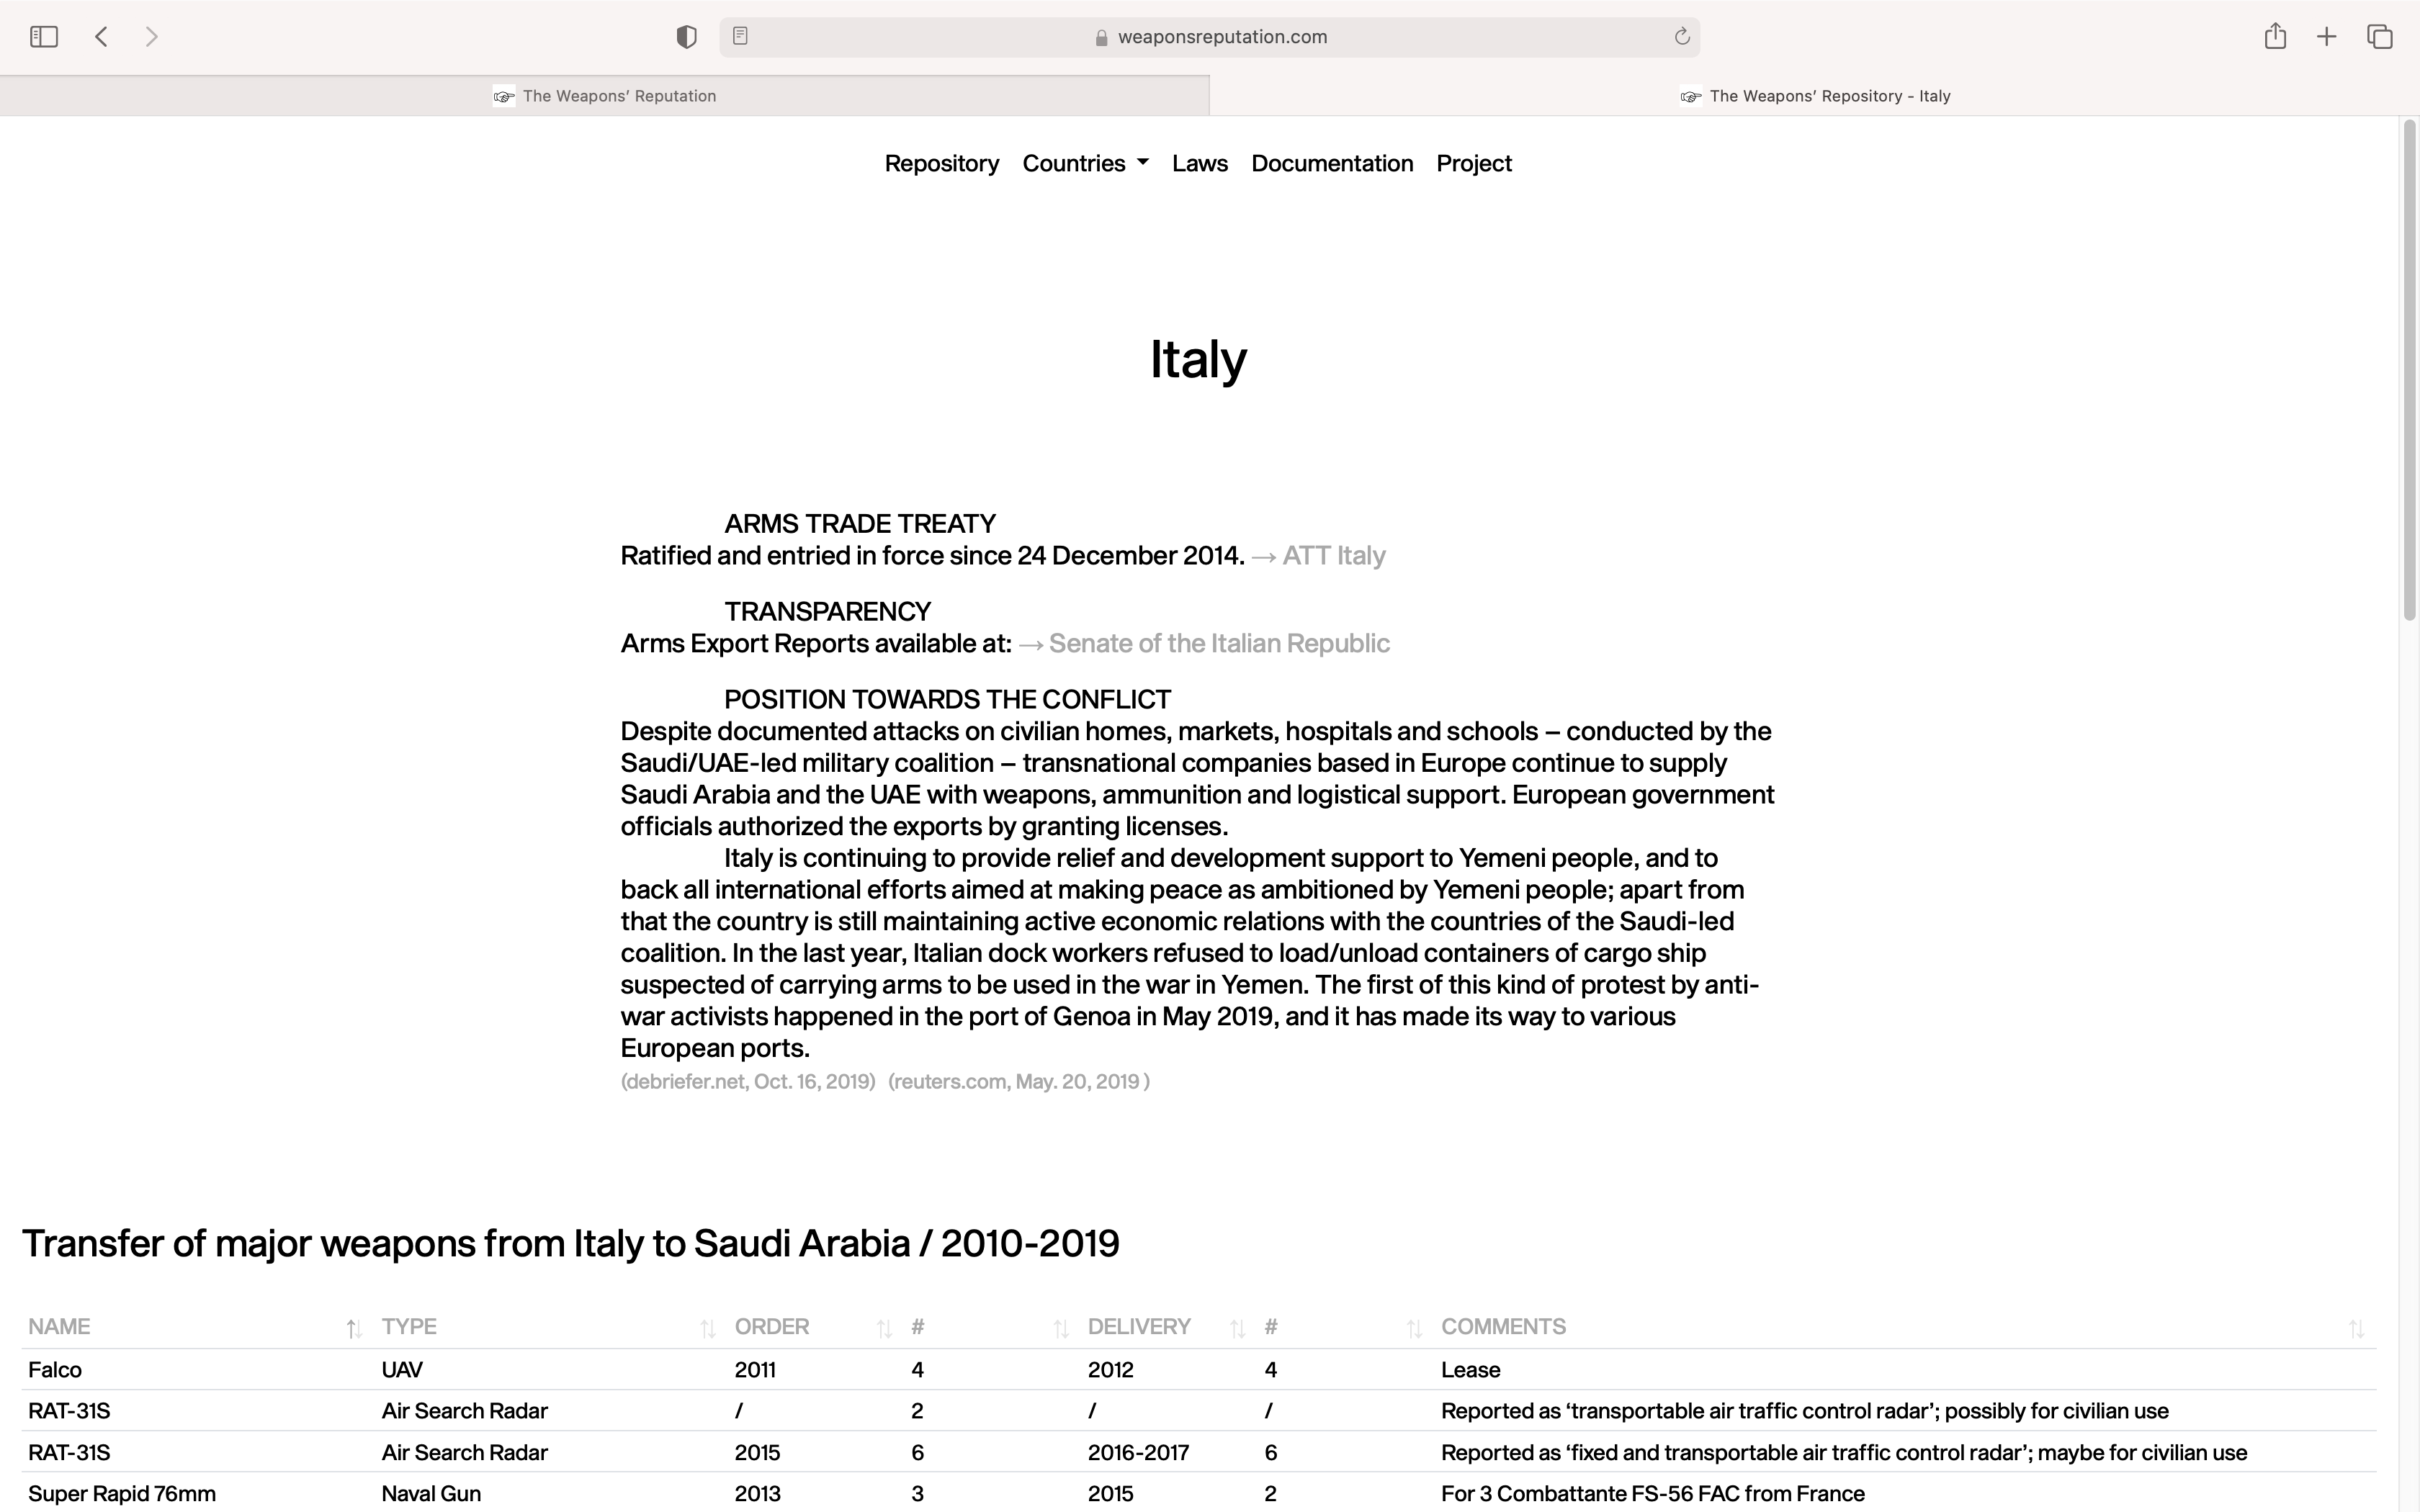Sort table by NAME column arrows
2420x1512 pixels.
pos(353,1328)
